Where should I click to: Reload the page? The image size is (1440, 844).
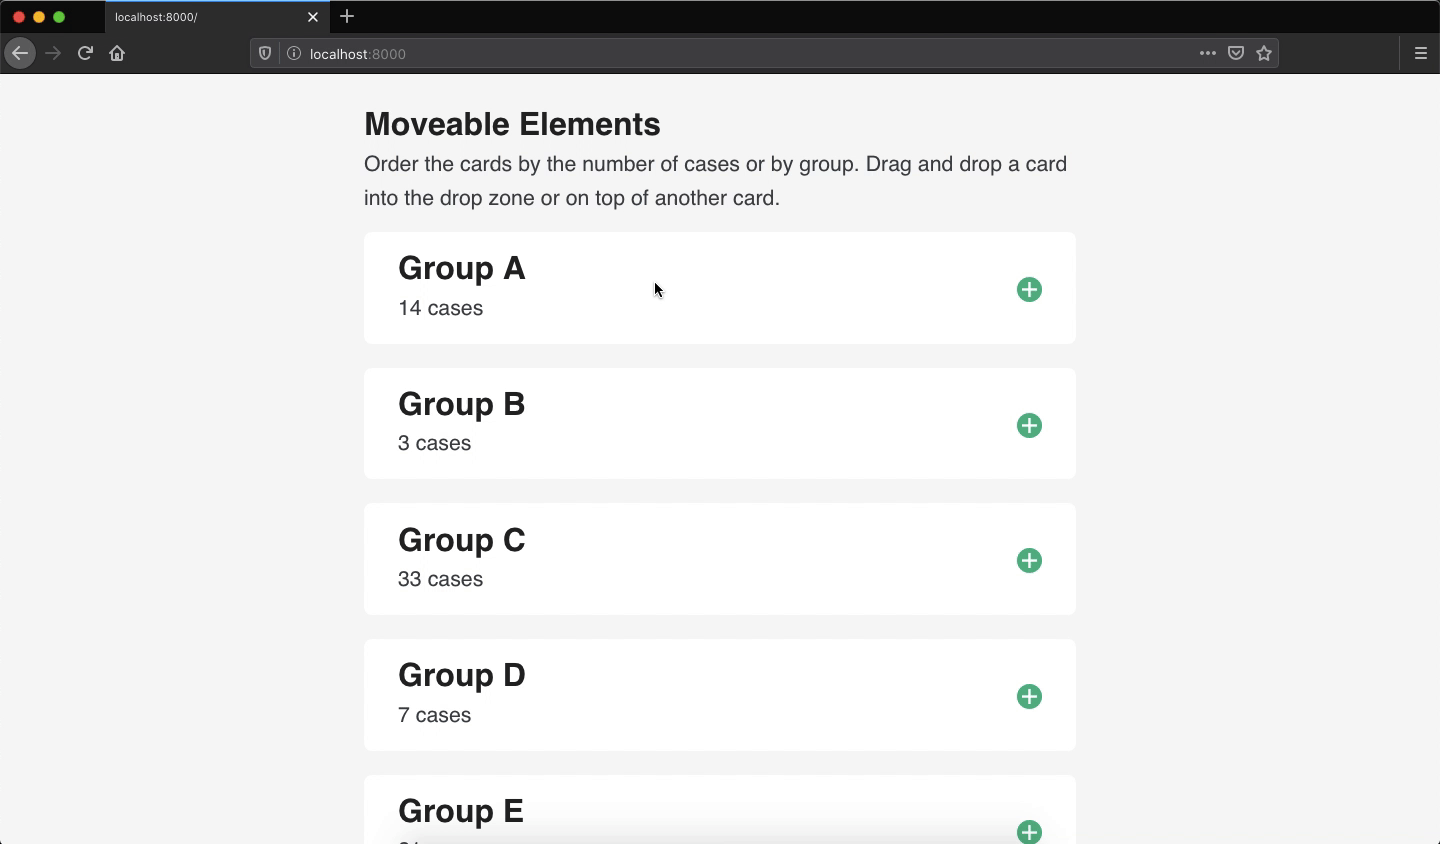(86, 54)
